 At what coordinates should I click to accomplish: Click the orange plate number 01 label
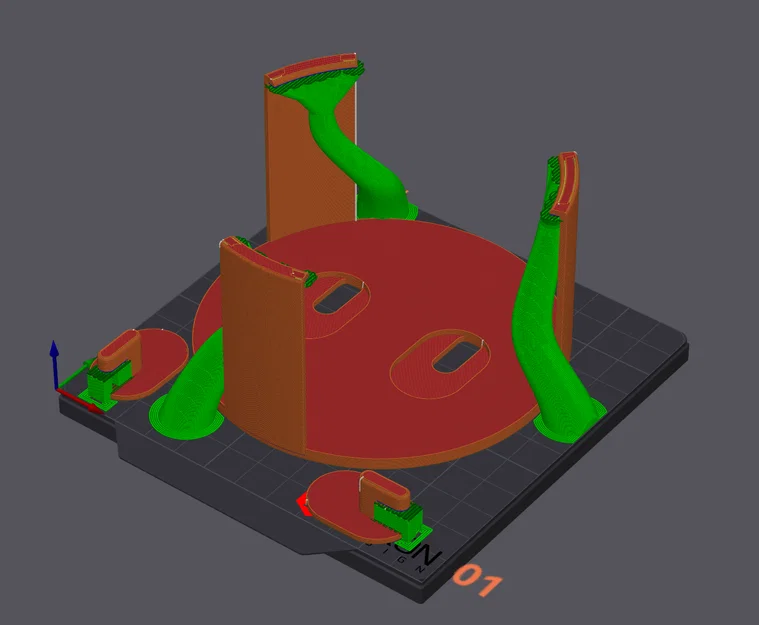pos(478,579)
